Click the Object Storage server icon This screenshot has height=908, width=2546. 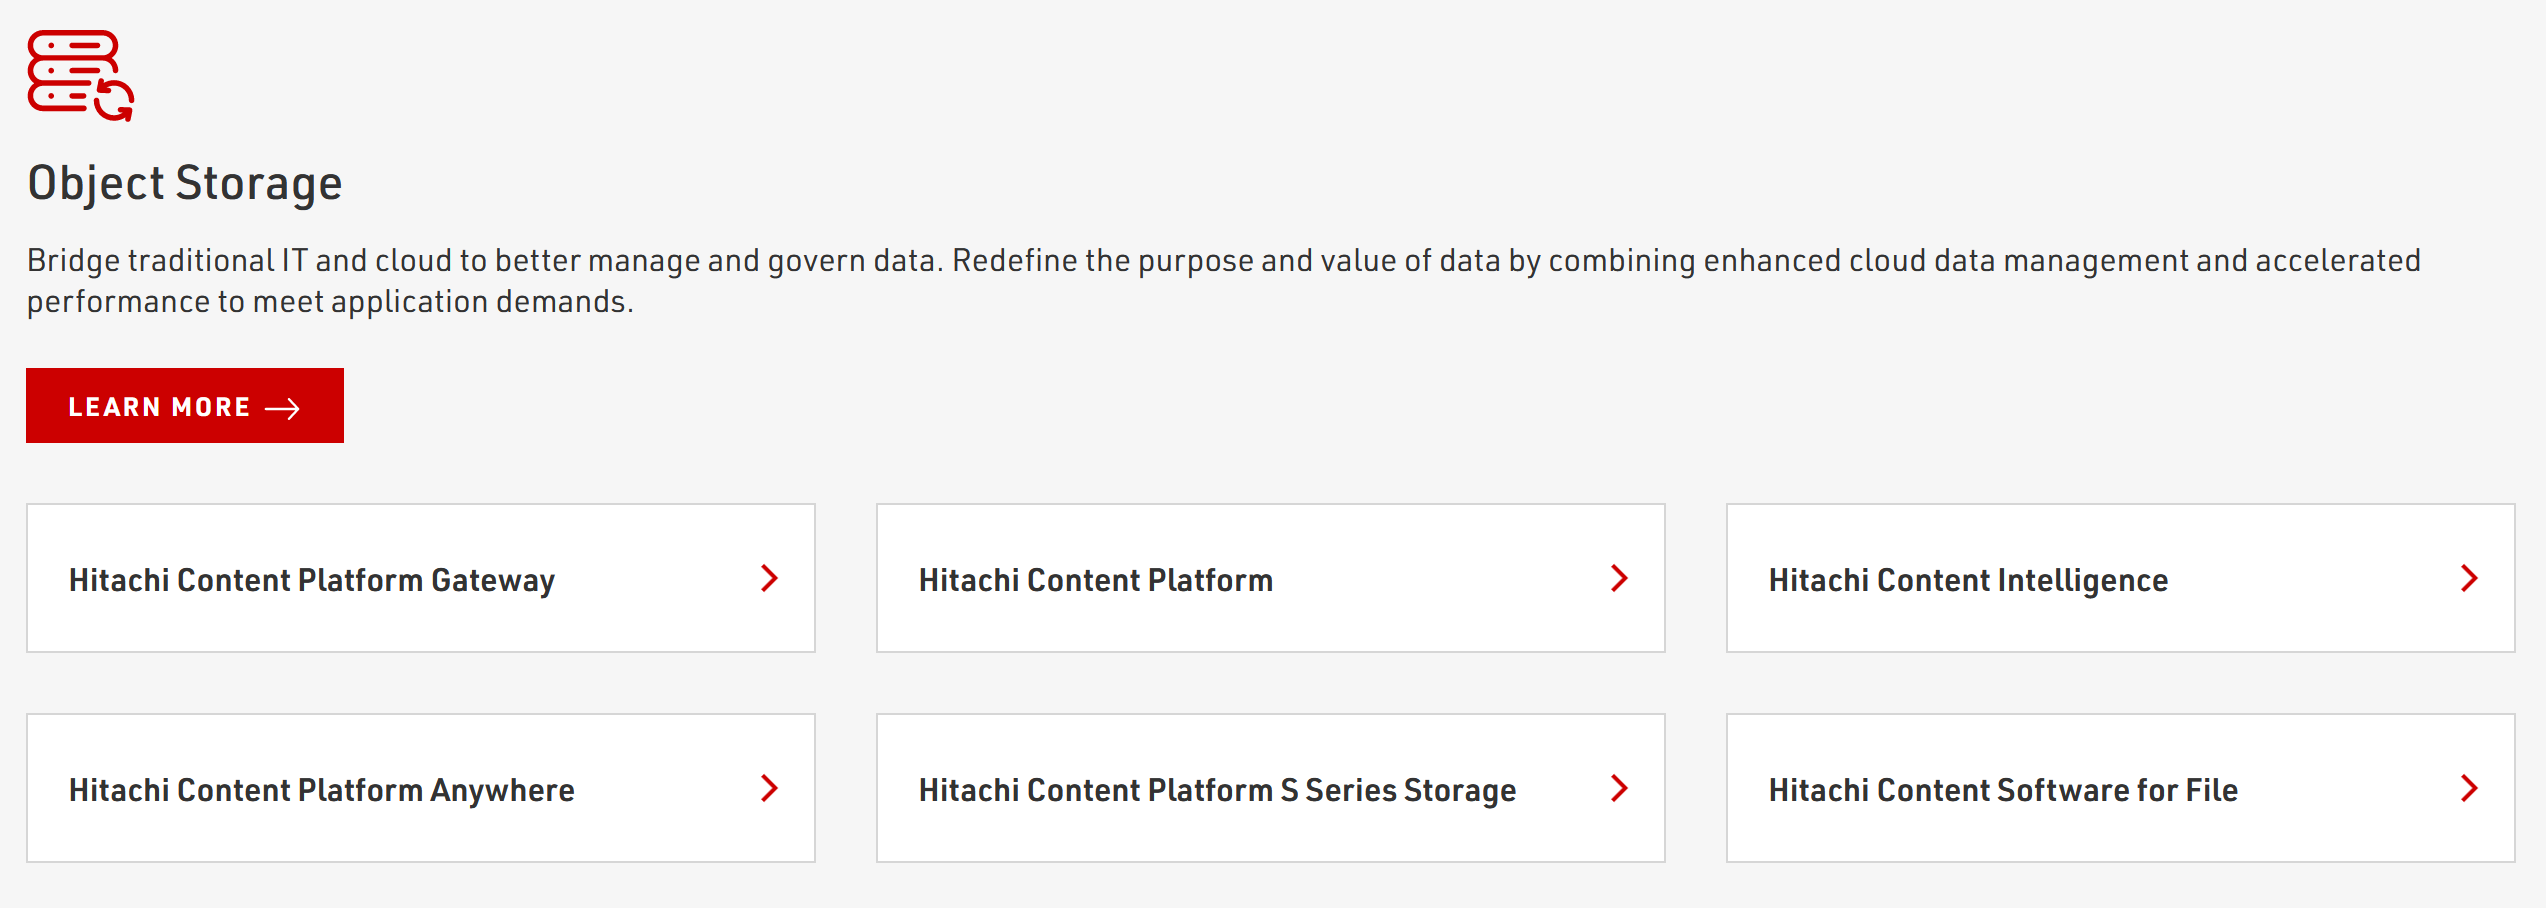click(80, 76)
